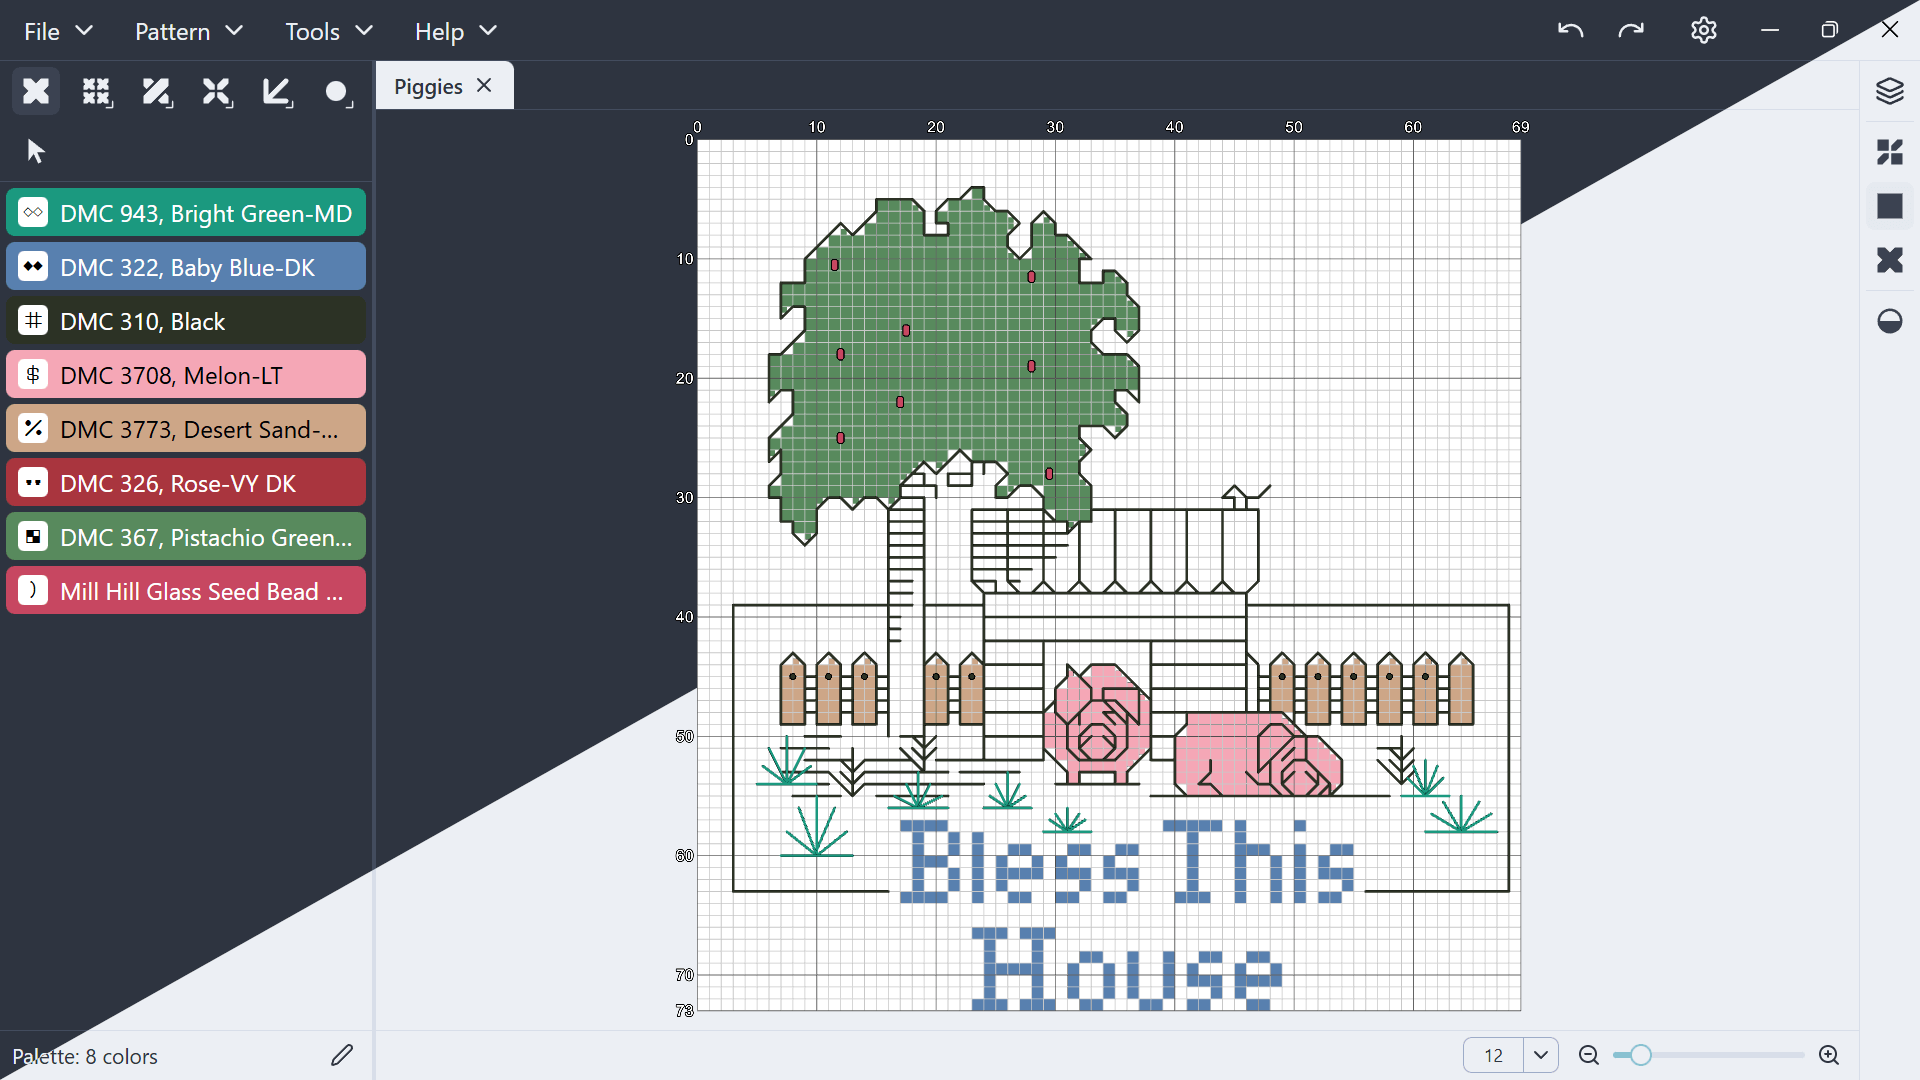
Task: Select the bead/French knot tool
Action: point(338,92)
